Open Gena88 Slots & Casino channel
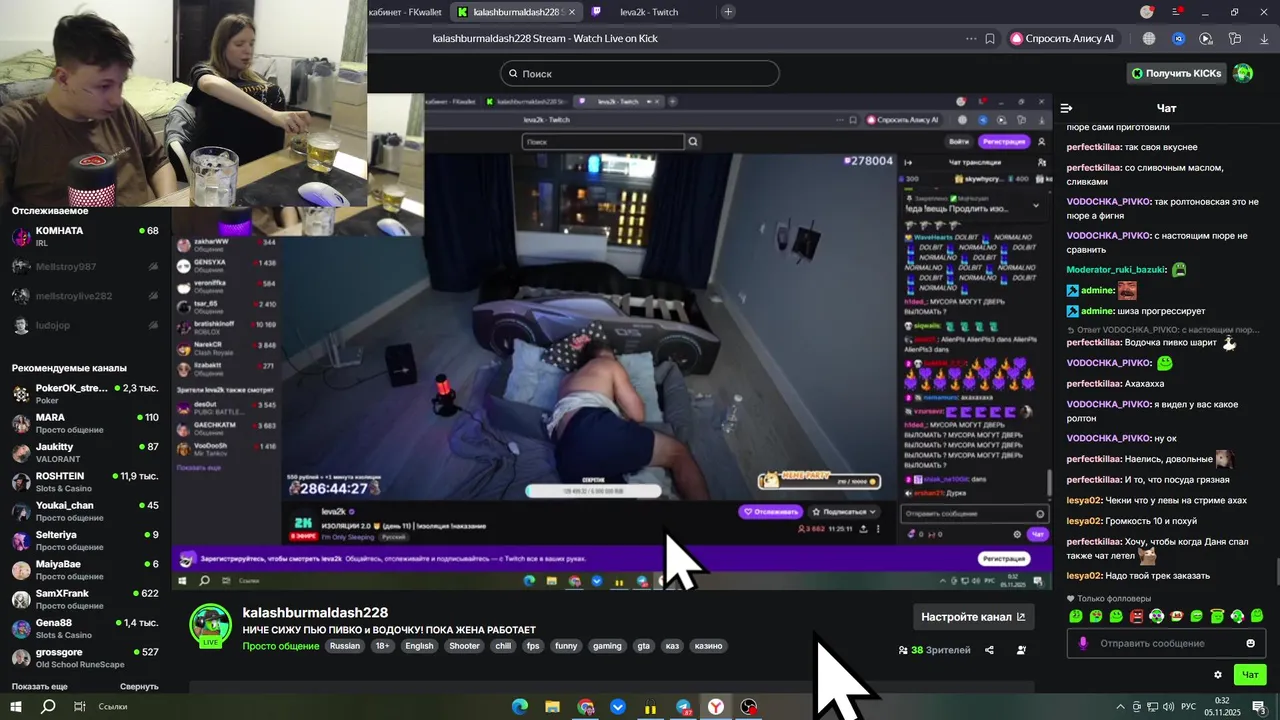 pyautogui.click(x=85, y=629)
